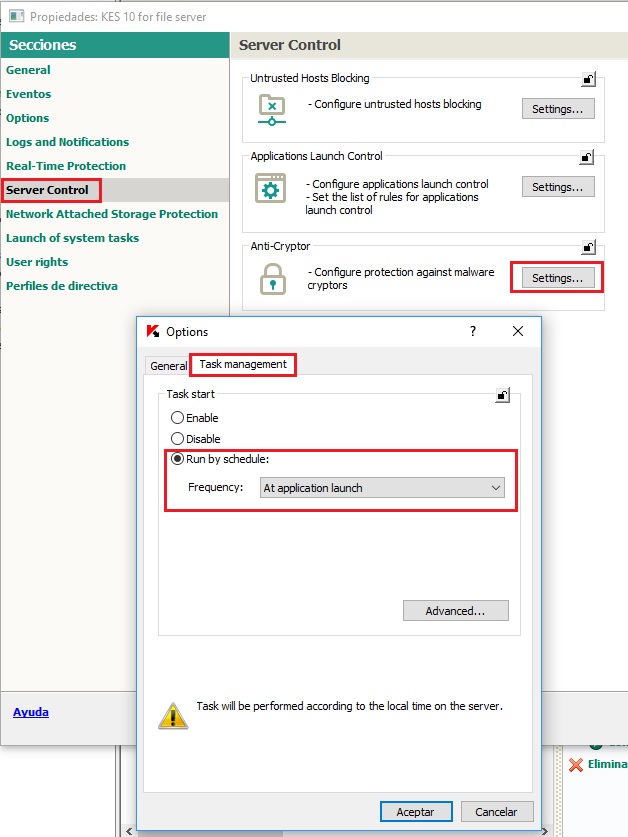This screenshot has width=628, height=837.
Task: Close the Options dialog
Action: click(517, 331)
